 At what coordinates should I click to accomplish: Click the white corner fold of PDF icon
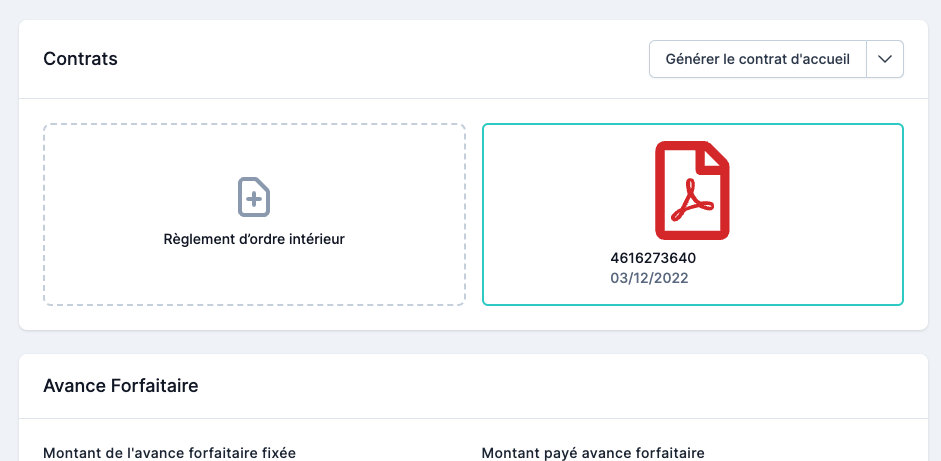pos(718,157)
